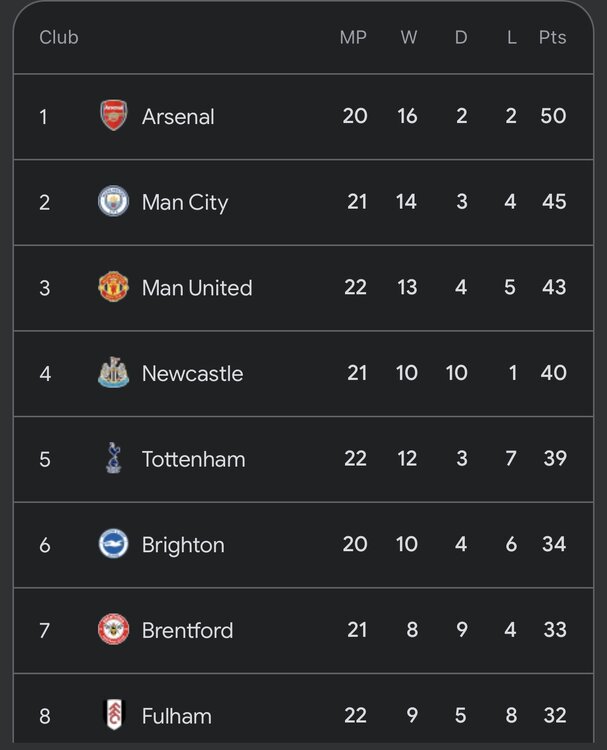
Task: Tap the Newcastle club crest
Action: coord(113,373)
